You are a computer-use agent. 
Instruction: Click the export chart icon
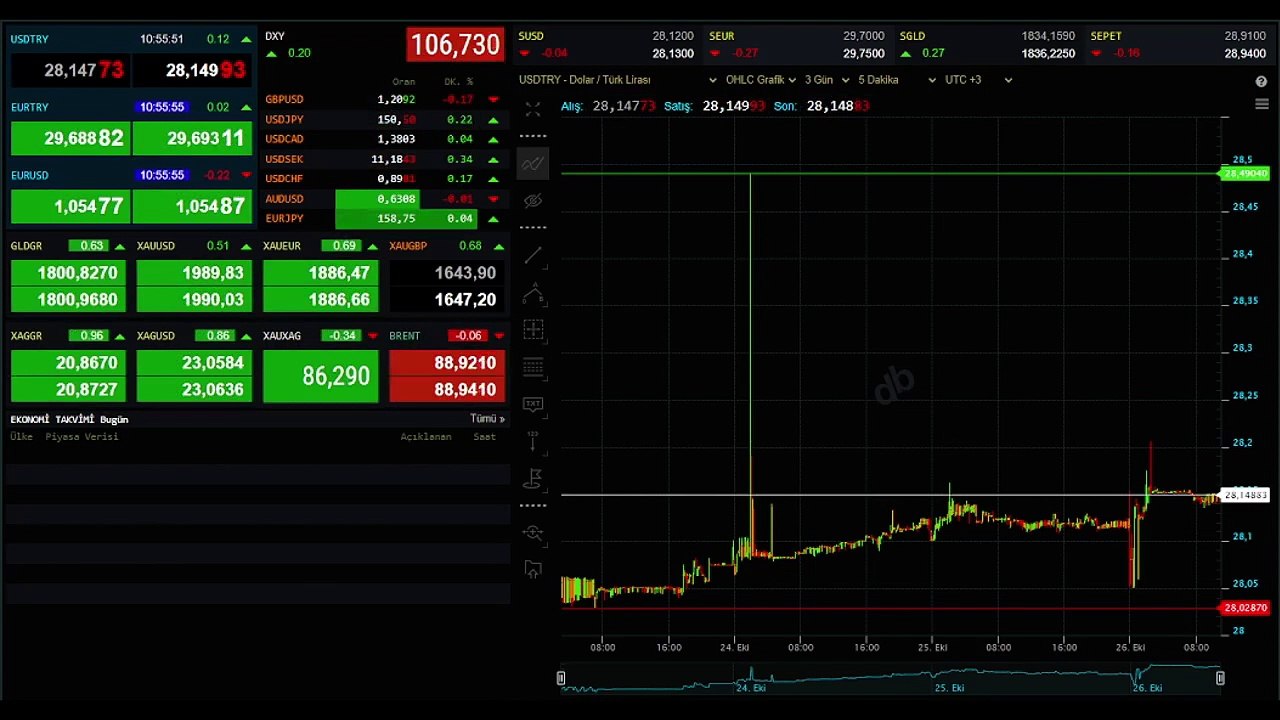click(533, 570)
